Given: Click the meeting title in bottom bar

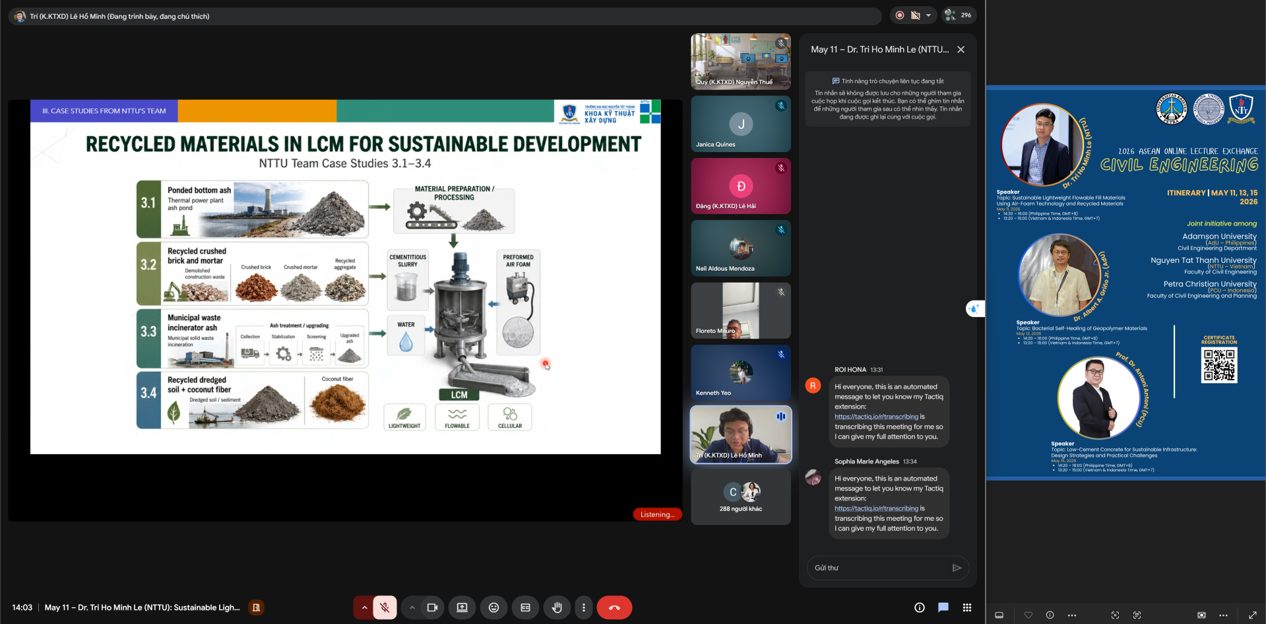Looking at the screenshot, I should click(x=143, y=607).
